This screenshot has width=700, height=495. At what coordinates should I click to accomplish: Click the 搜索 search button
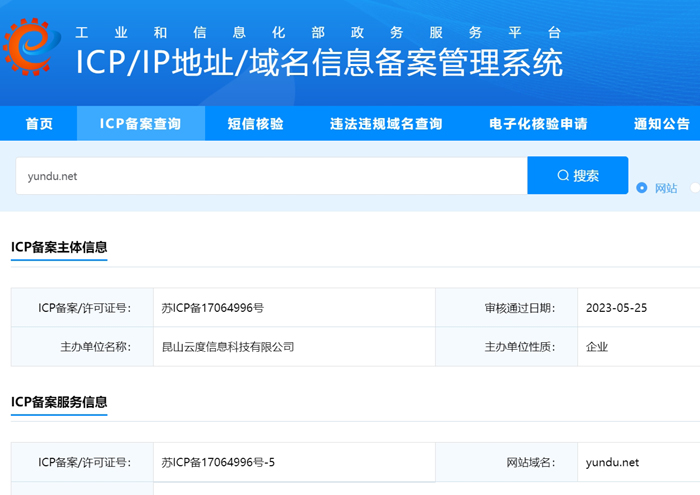point(578,175)
